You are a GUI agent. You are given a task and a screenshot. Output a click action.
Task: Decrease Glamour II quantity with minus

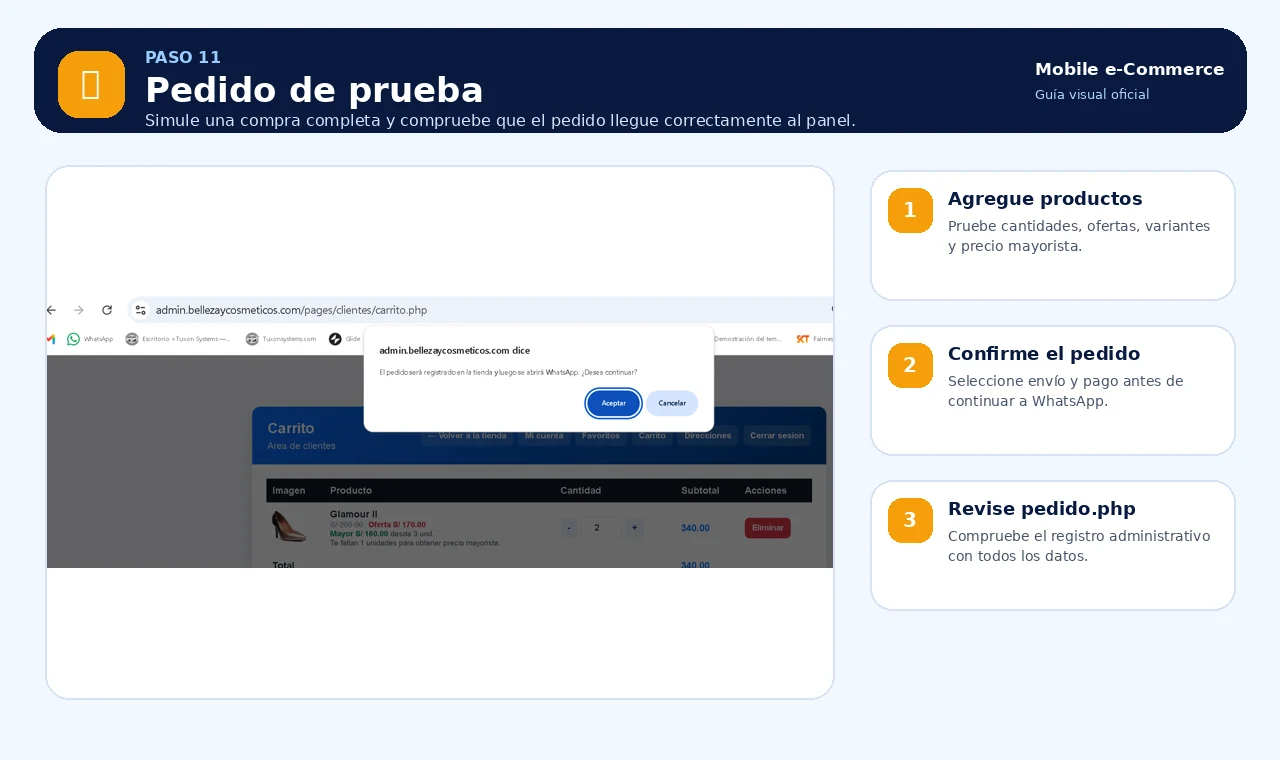569,528
